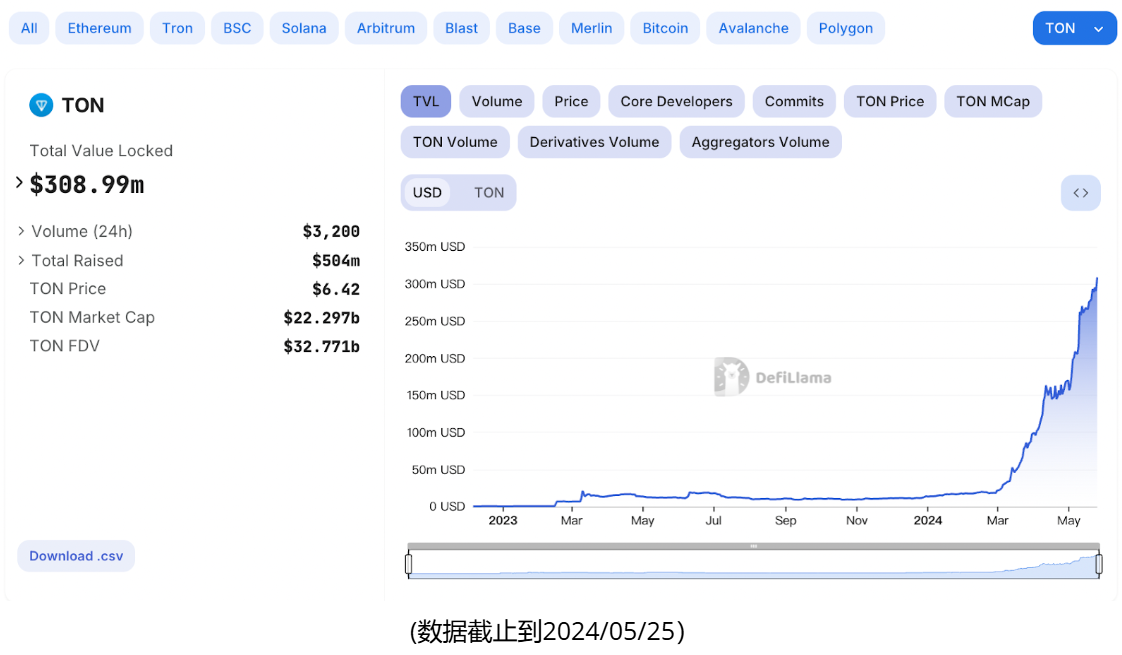Viewport: 1122px width, 655px height.
Task: Expand the Total Raised row
Action: [x=21, y=260]
